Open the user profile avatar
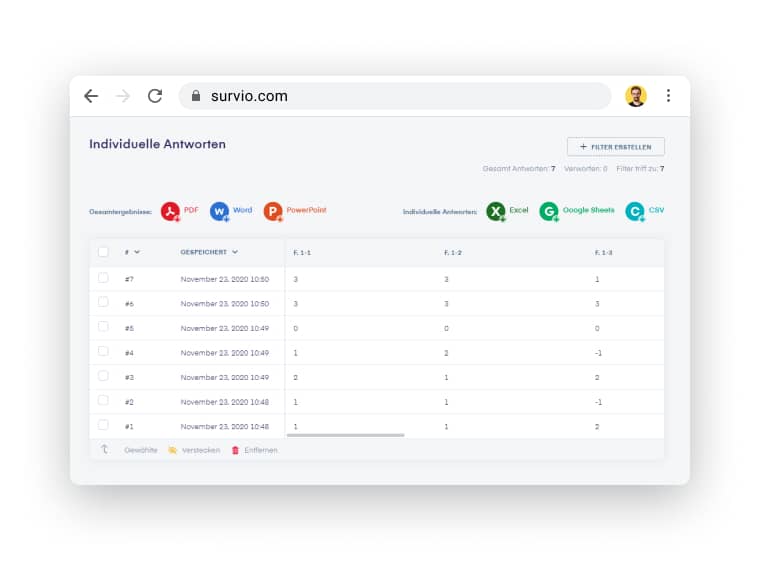 636,96
